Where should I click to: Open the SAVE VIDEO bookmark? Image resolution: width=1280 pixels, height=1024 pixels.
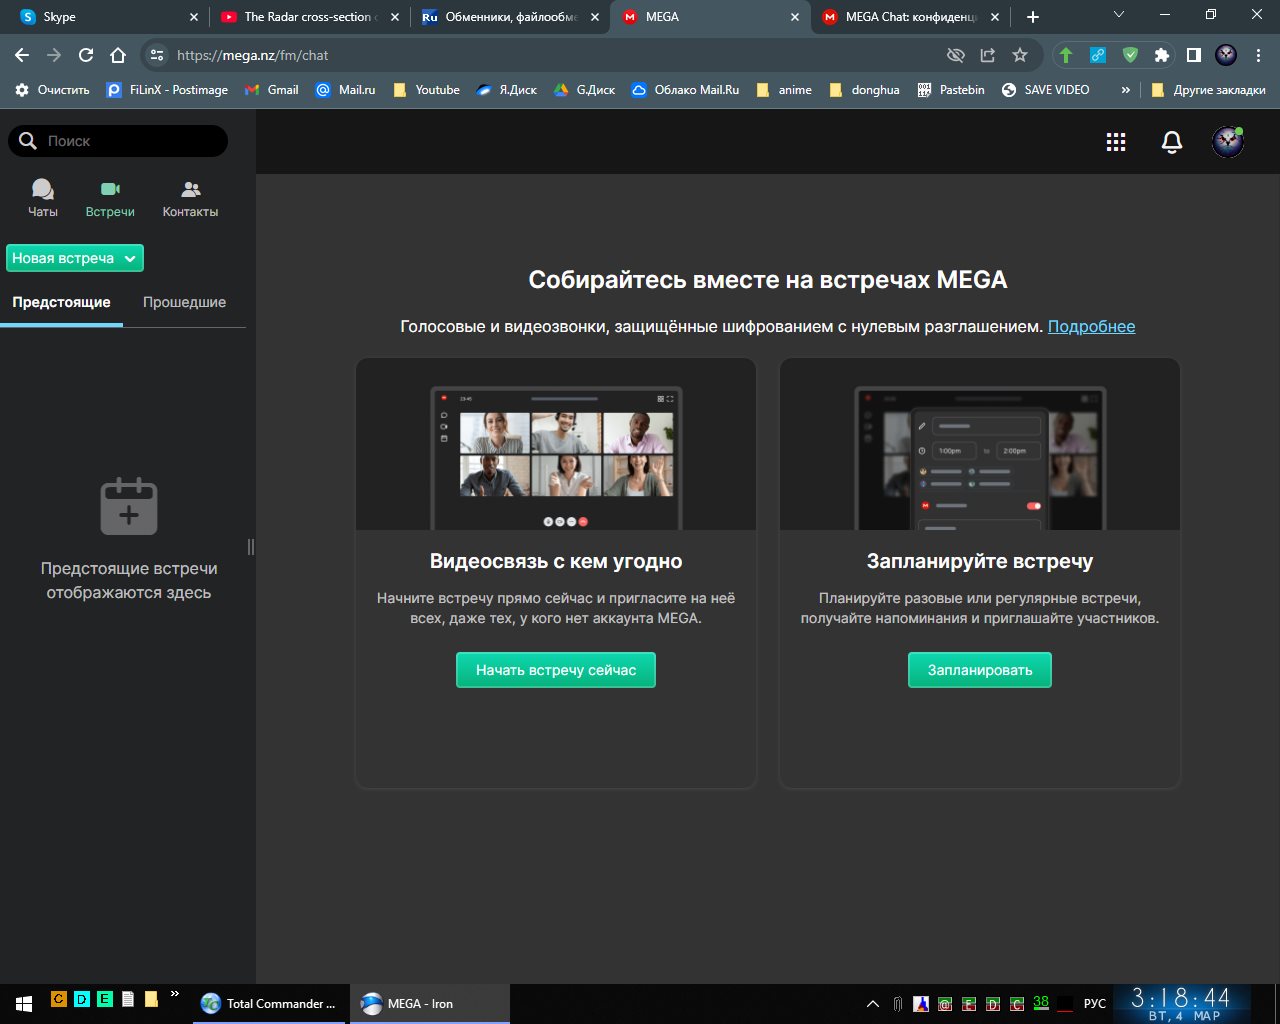coord(1045,90)
